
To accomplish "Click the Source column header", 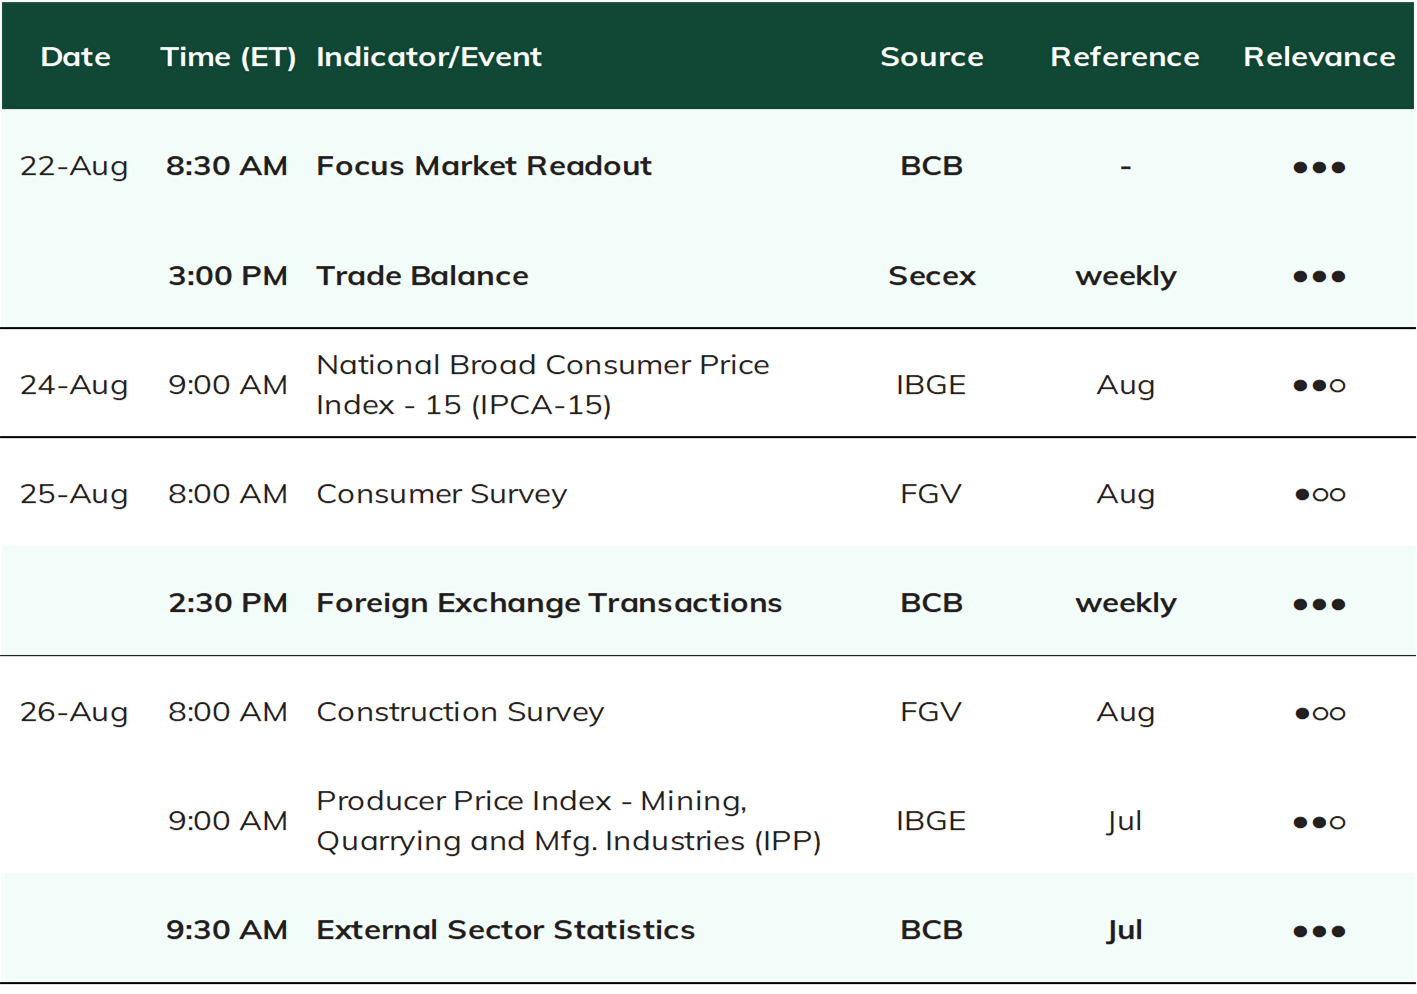I will (x=932, y=57).
